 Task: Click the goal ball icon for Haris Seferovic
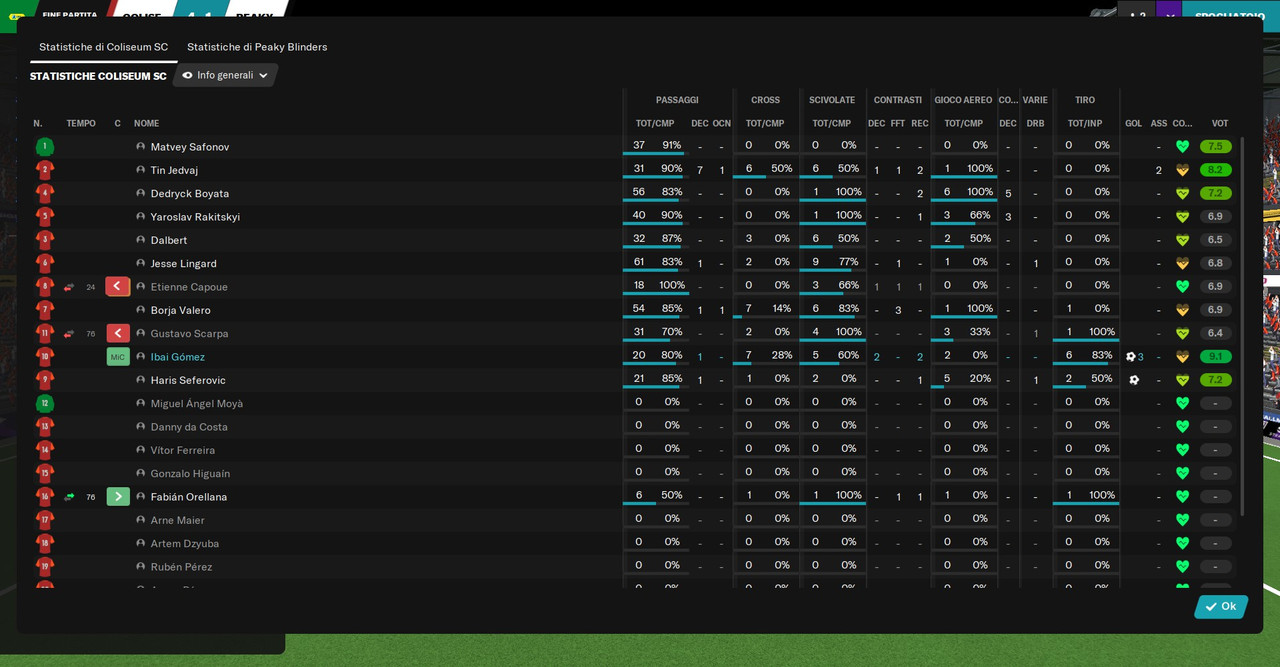[x=1134, y=380]
